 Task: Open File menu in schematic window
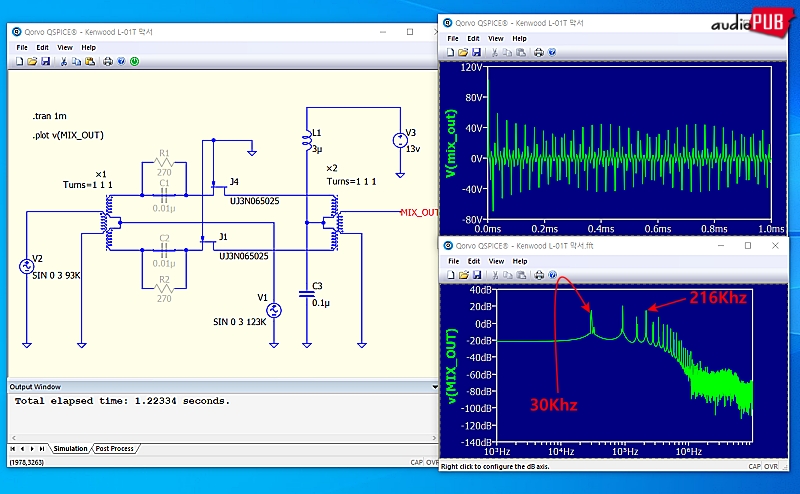click(x=22, y=47)
